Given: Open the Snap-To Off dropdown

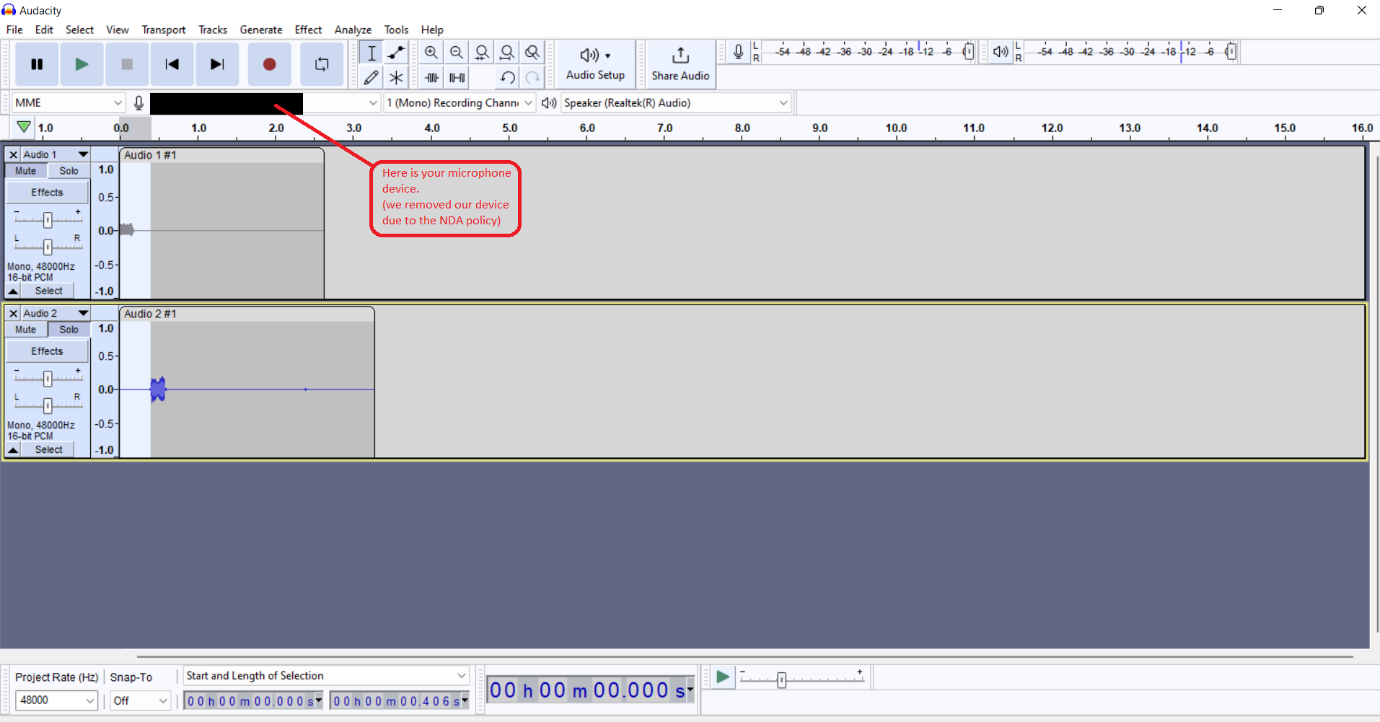Looking at the screenshot, I should [x=140, y=701].
